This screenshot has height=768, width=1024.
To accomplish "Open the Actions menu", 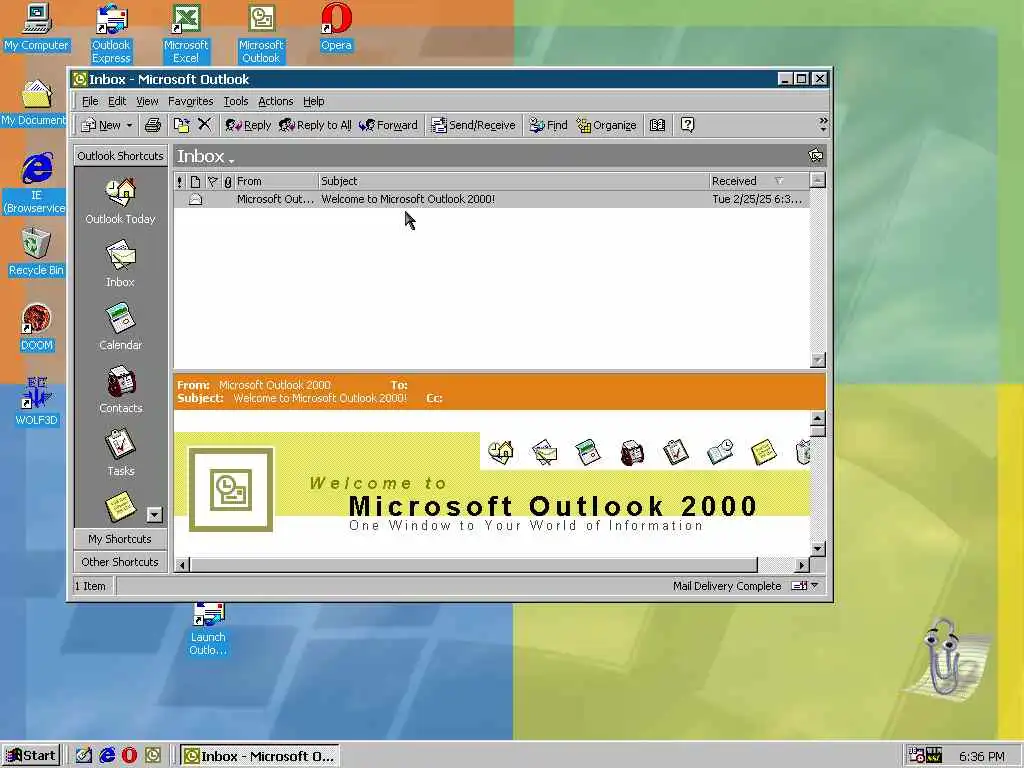I will click(275, 101).
